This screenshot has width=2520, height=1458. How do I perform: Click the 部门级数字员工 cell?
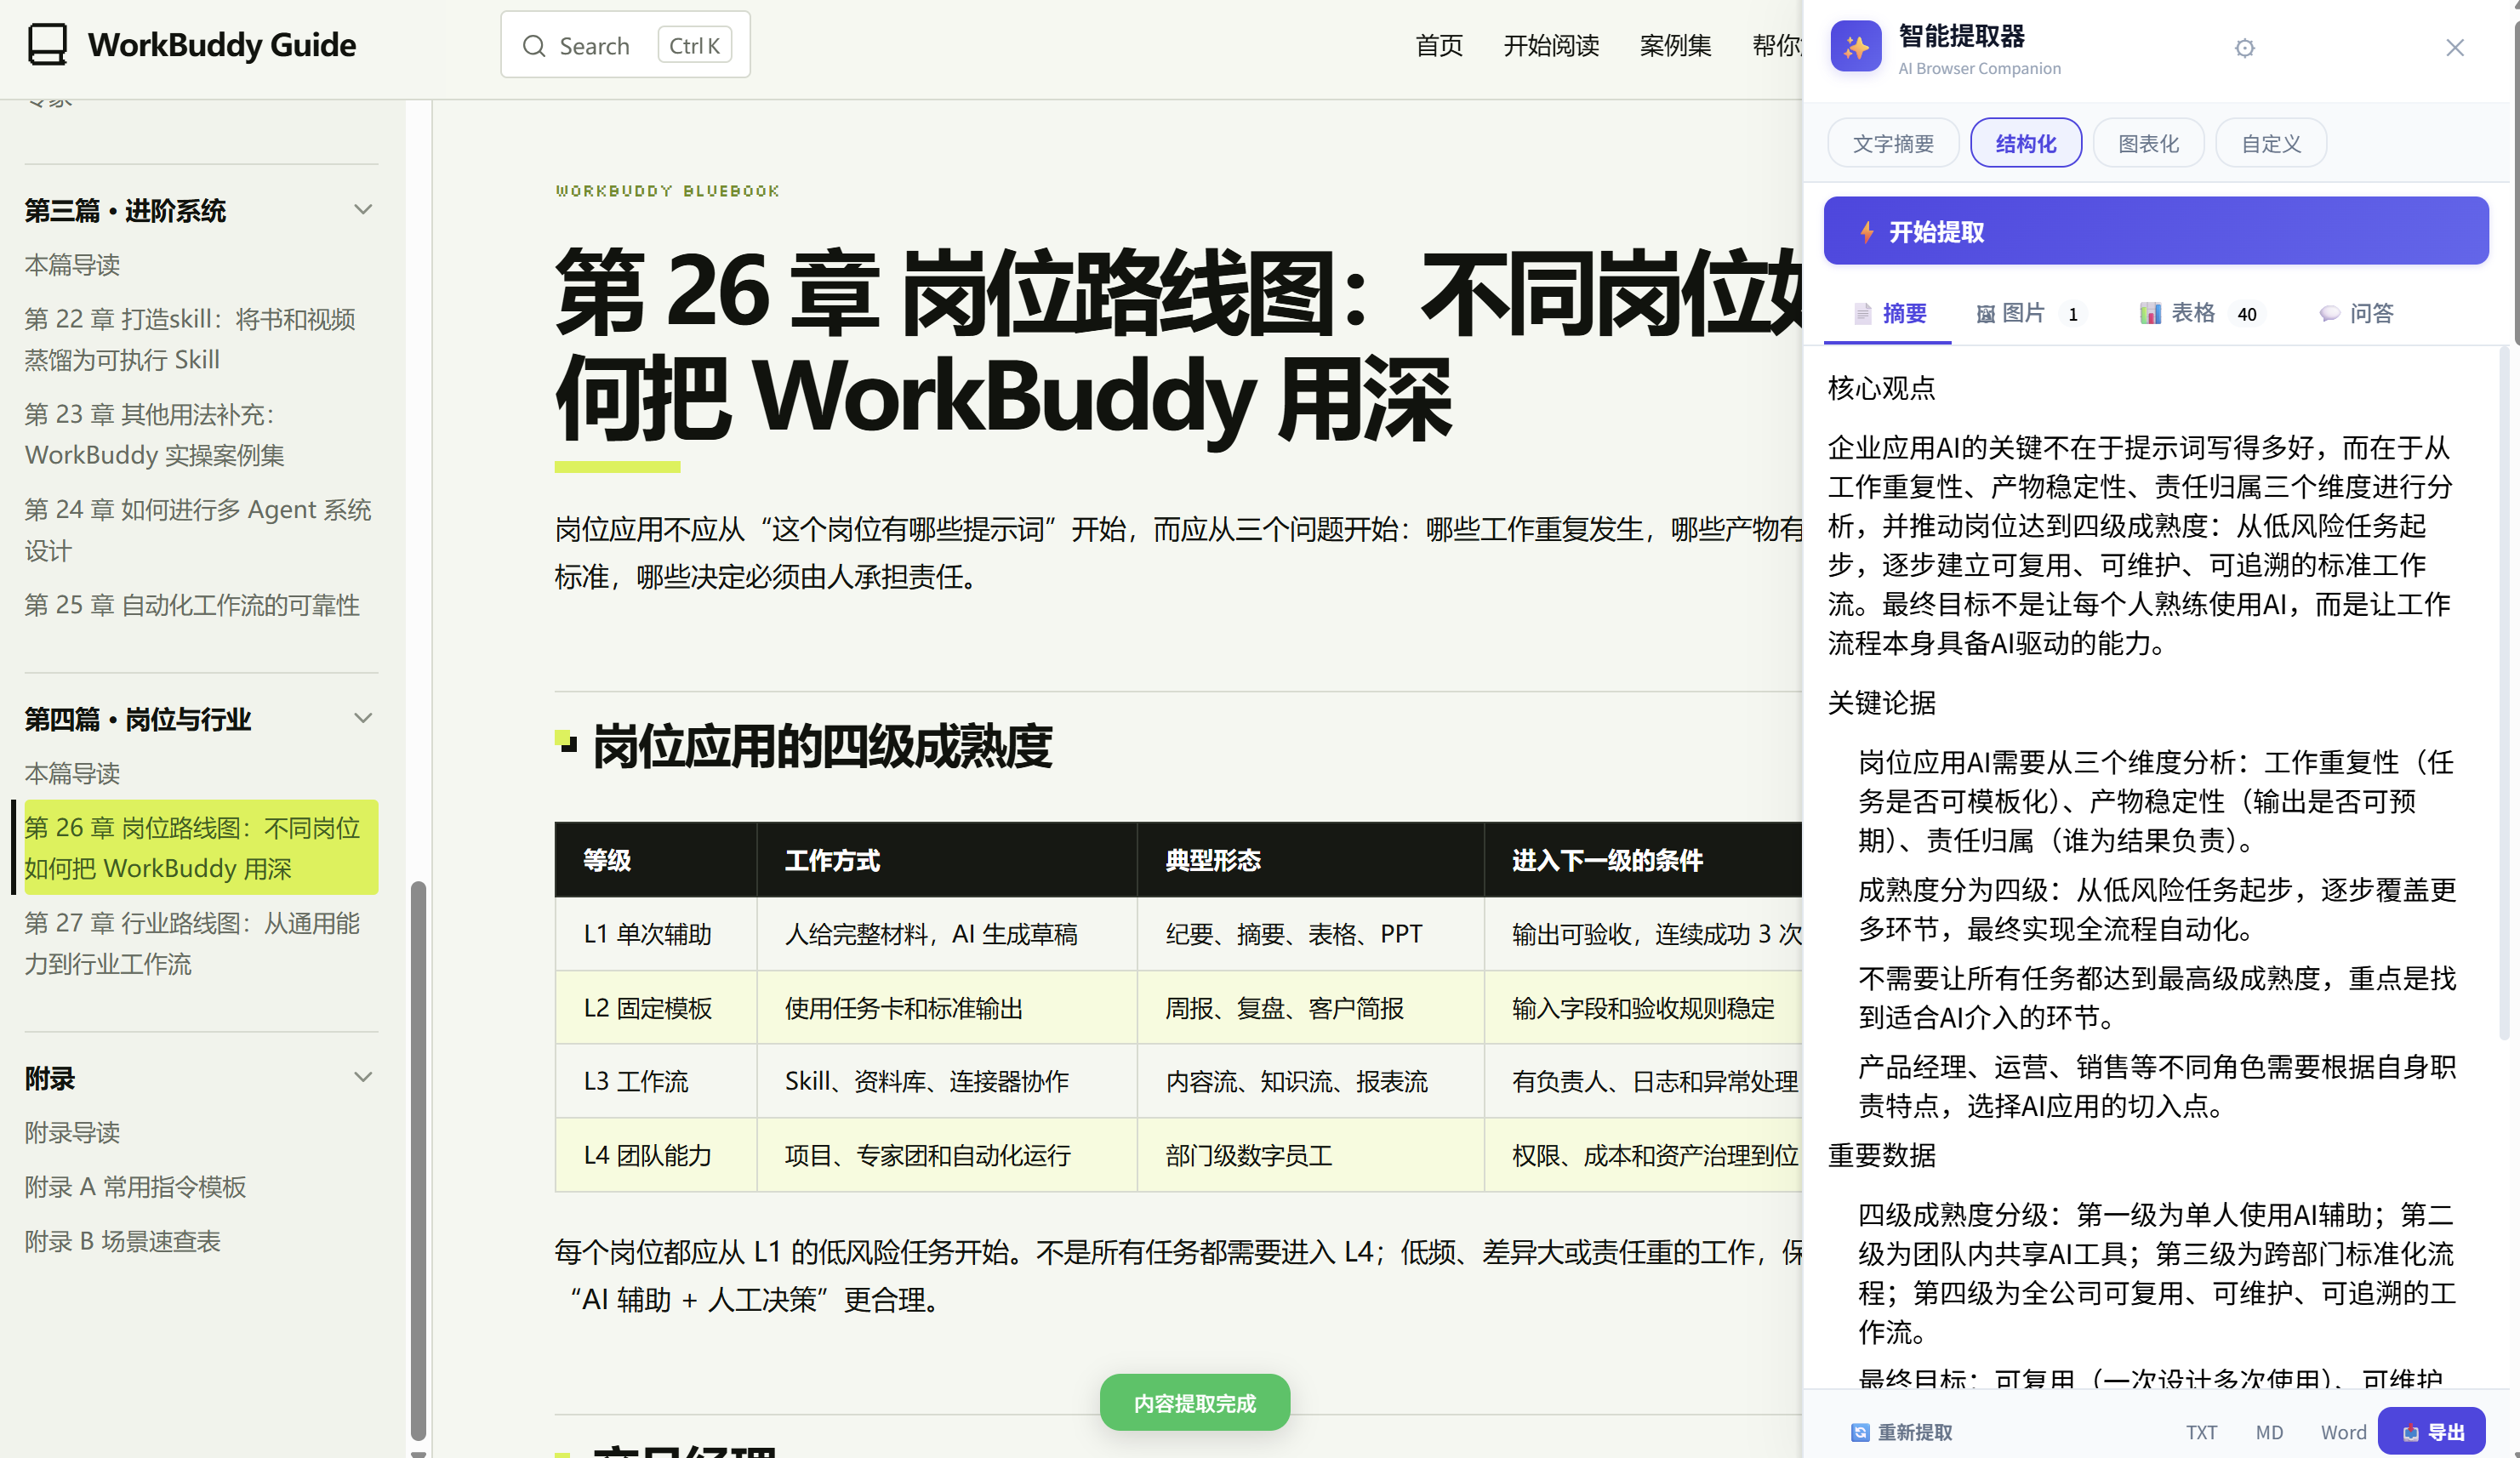click(x=1310, y=1155)
